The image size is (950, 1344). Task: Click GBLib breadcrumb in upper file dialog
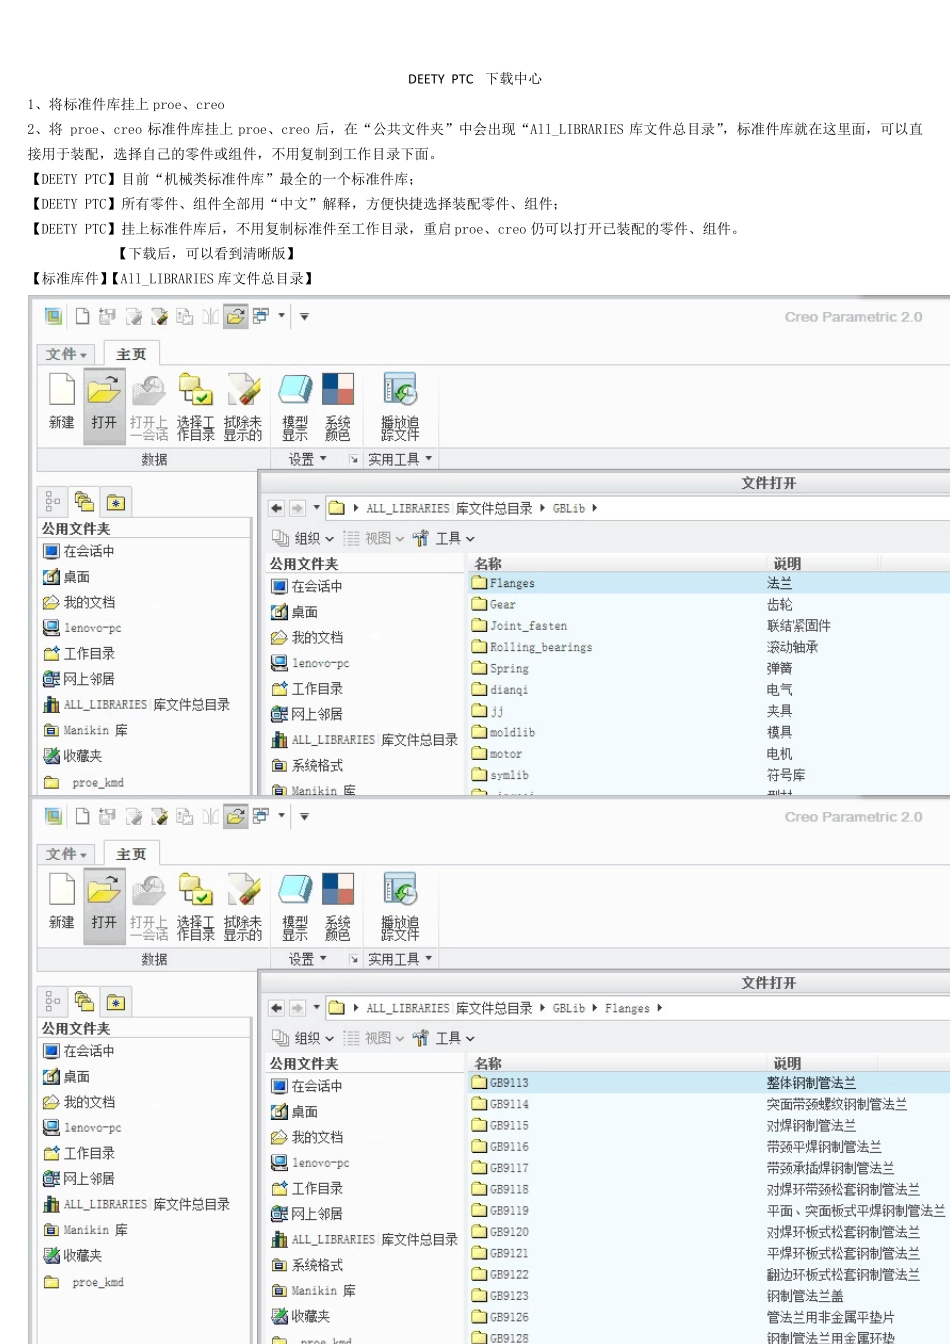(x=569, y=508)
